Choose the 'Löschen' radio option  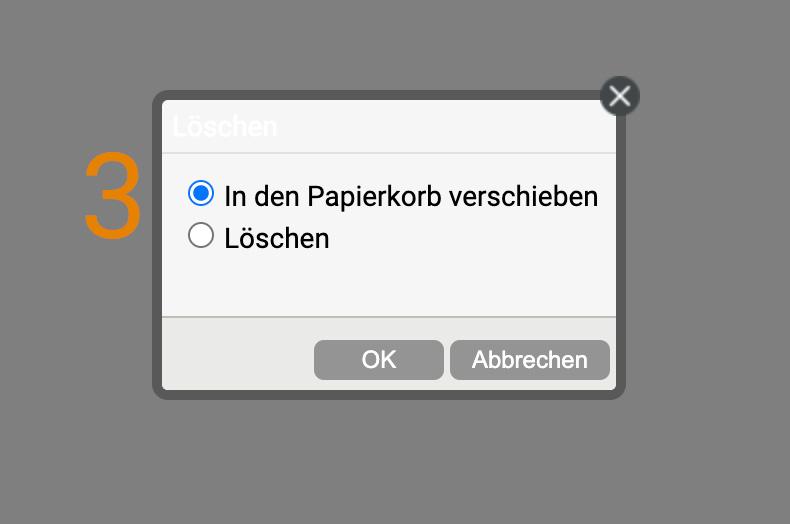[x=201, y=235]
